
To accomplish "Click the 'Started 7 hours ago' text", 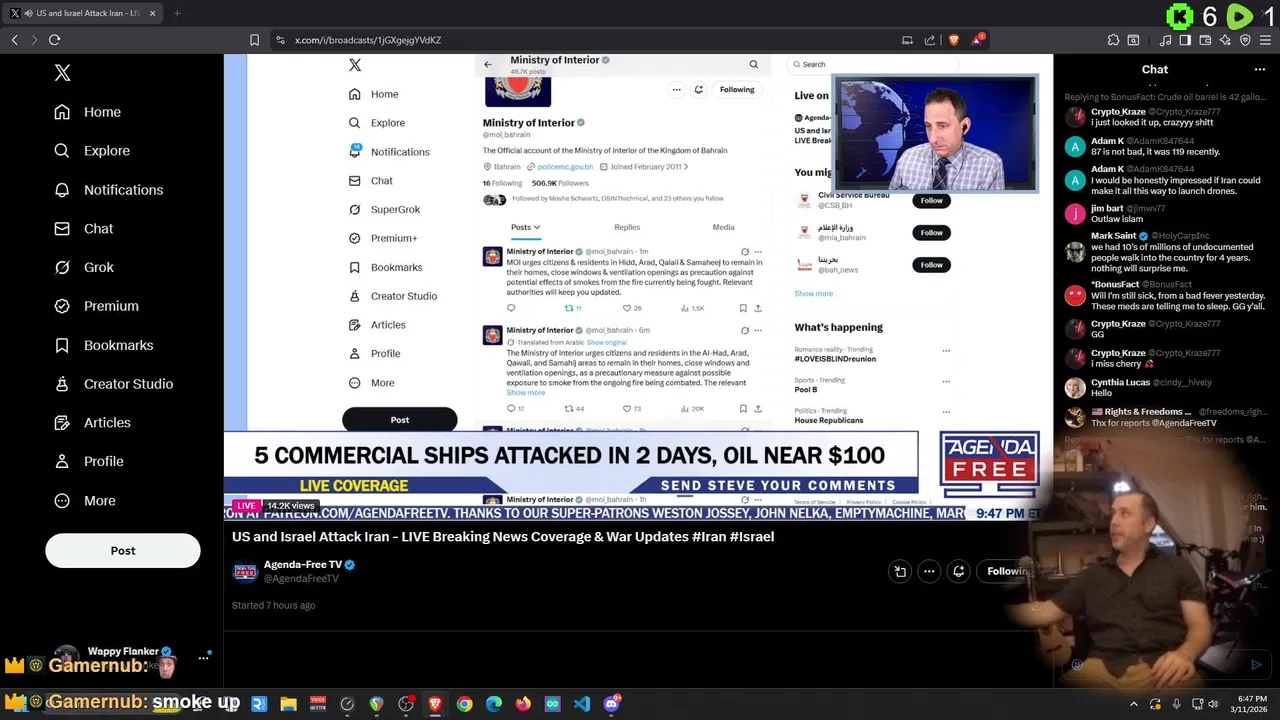I will [x=273, y=606].
